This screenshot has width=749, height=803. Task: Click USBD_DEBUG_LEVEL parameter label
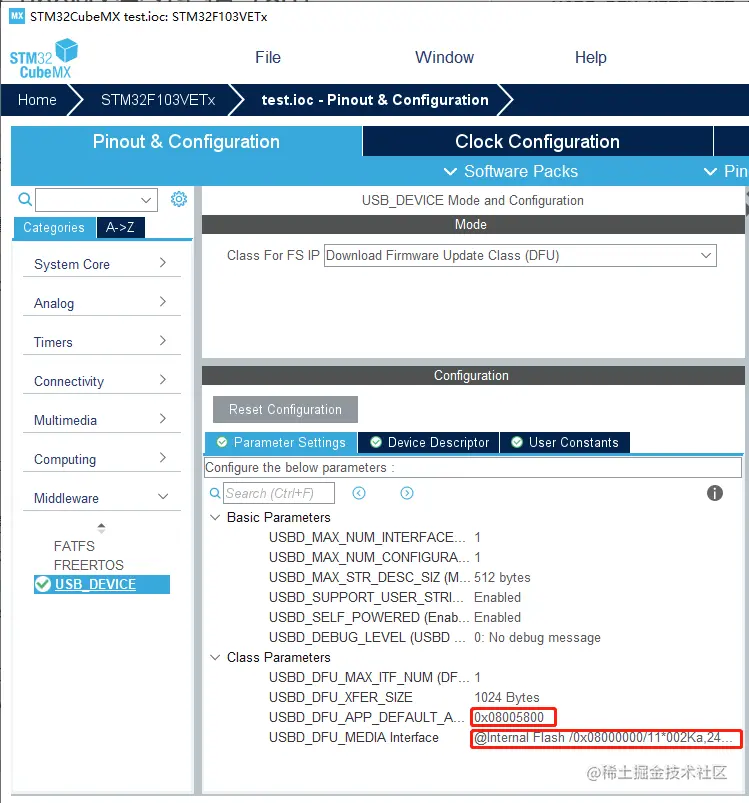[x=367, y=637]
